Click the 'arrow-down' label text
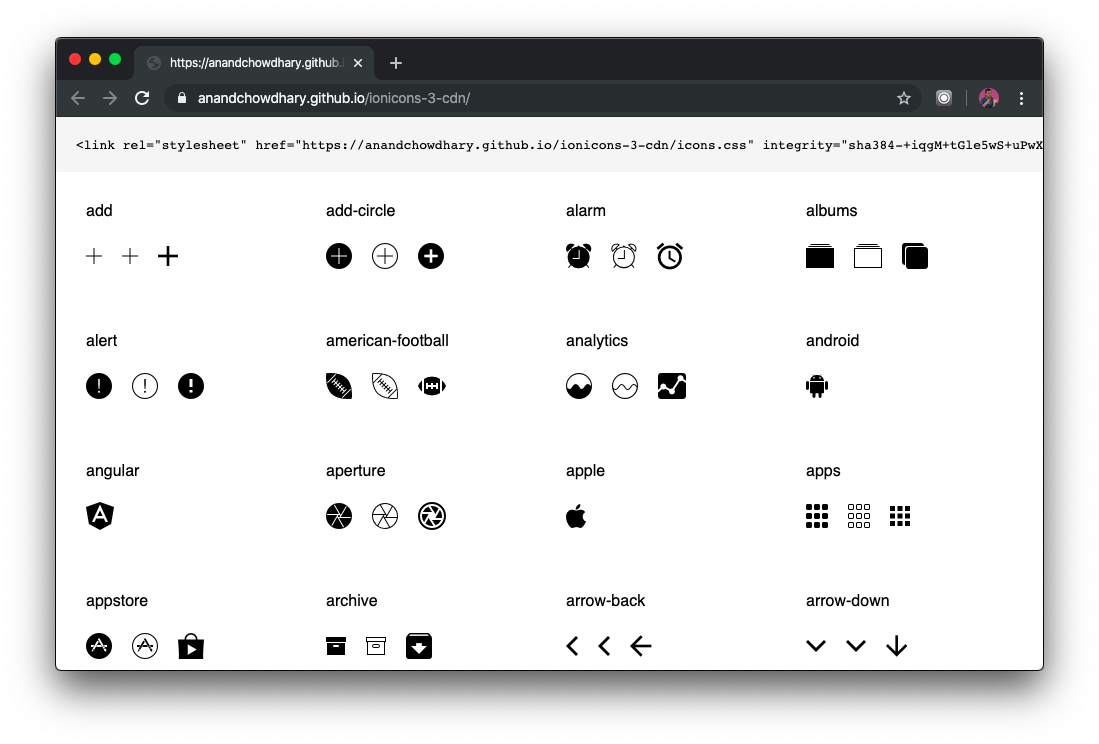 (x=847, y=601)
